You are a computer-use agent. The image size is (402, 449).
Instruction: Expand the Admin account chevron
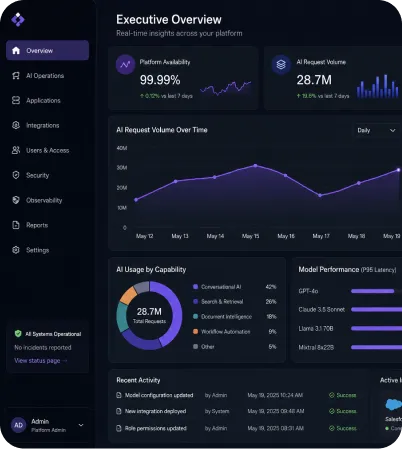point(81,425)
